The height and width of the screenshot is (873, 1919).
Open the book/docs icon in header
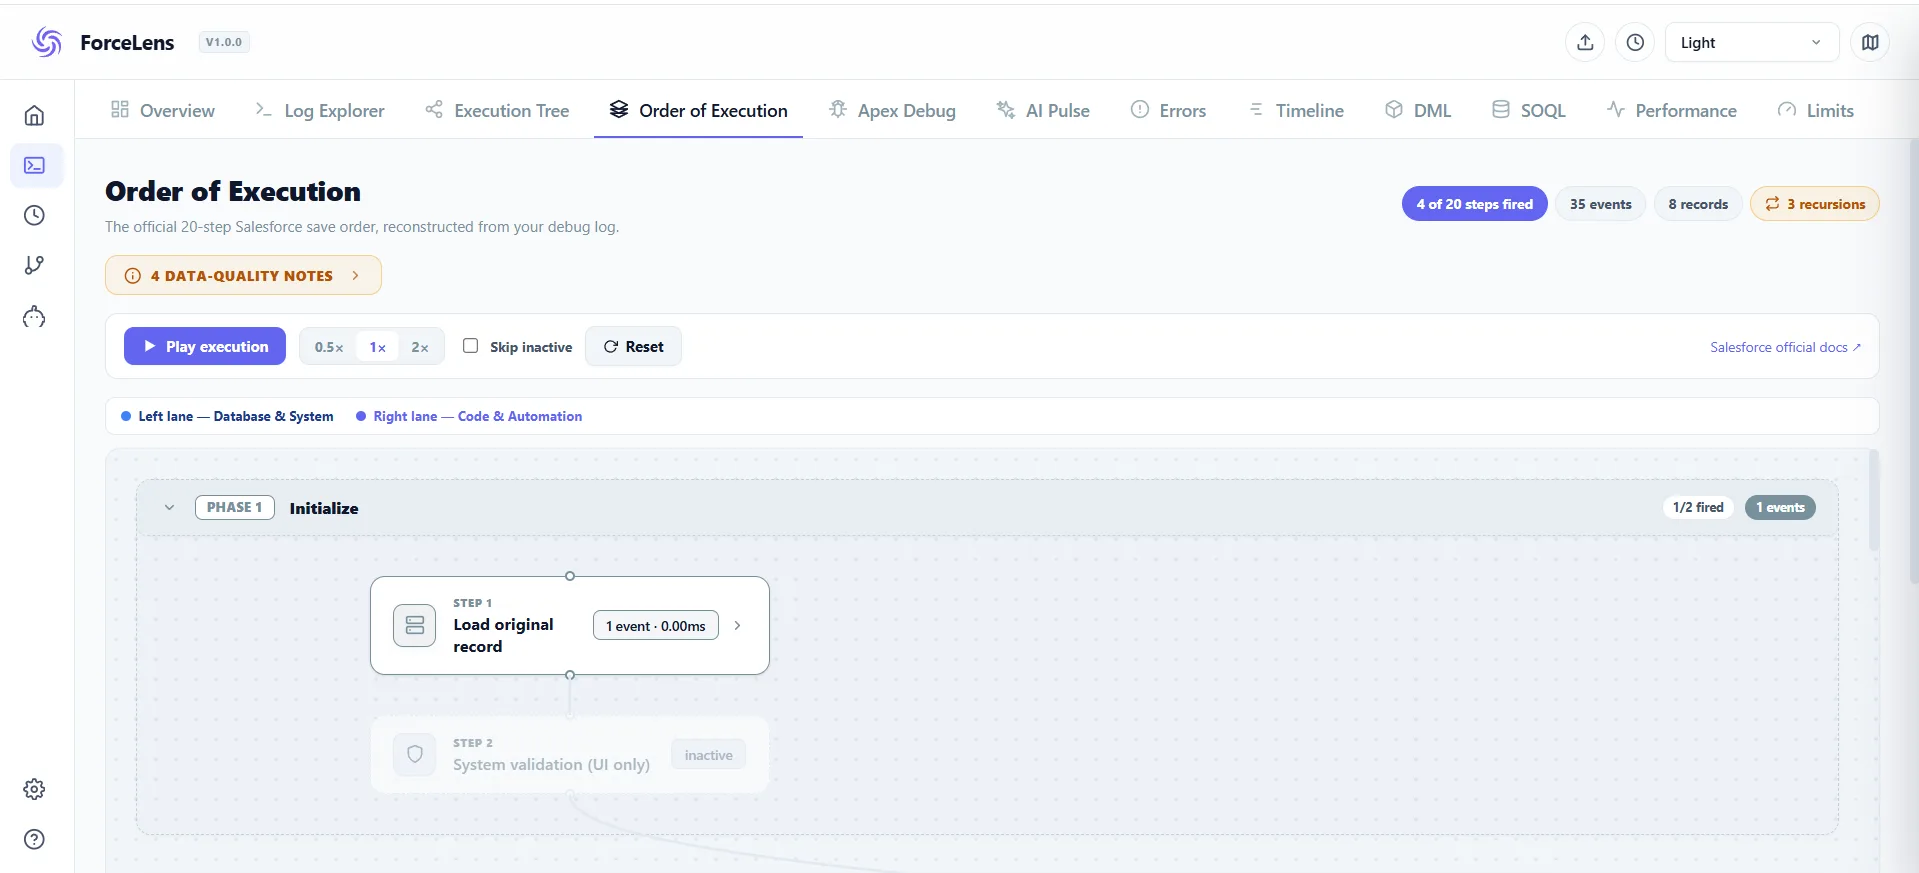(1870, 42)
